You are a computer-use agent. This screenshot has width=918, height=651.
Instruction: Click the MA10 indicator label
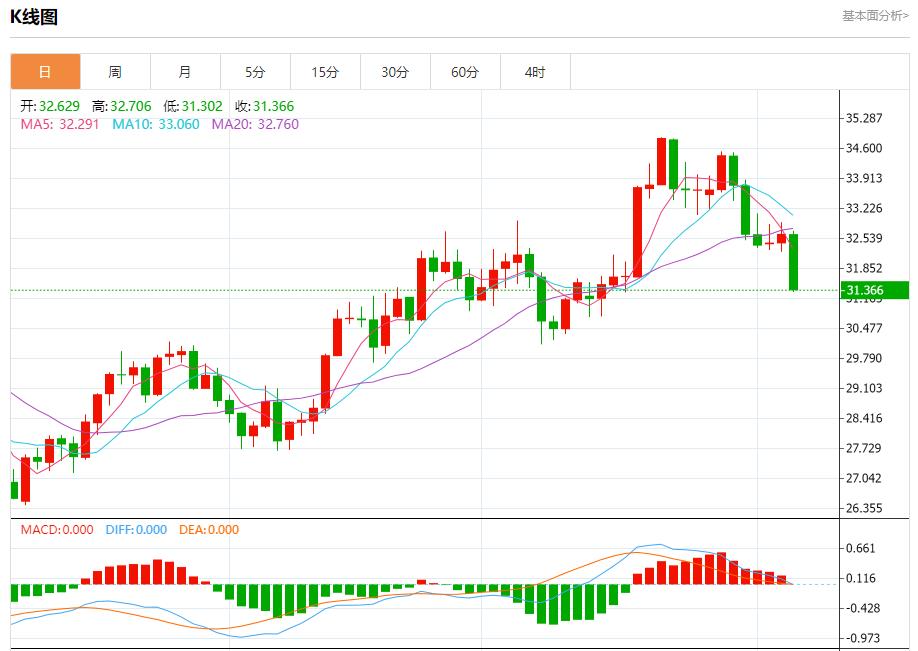coord(155,124)
